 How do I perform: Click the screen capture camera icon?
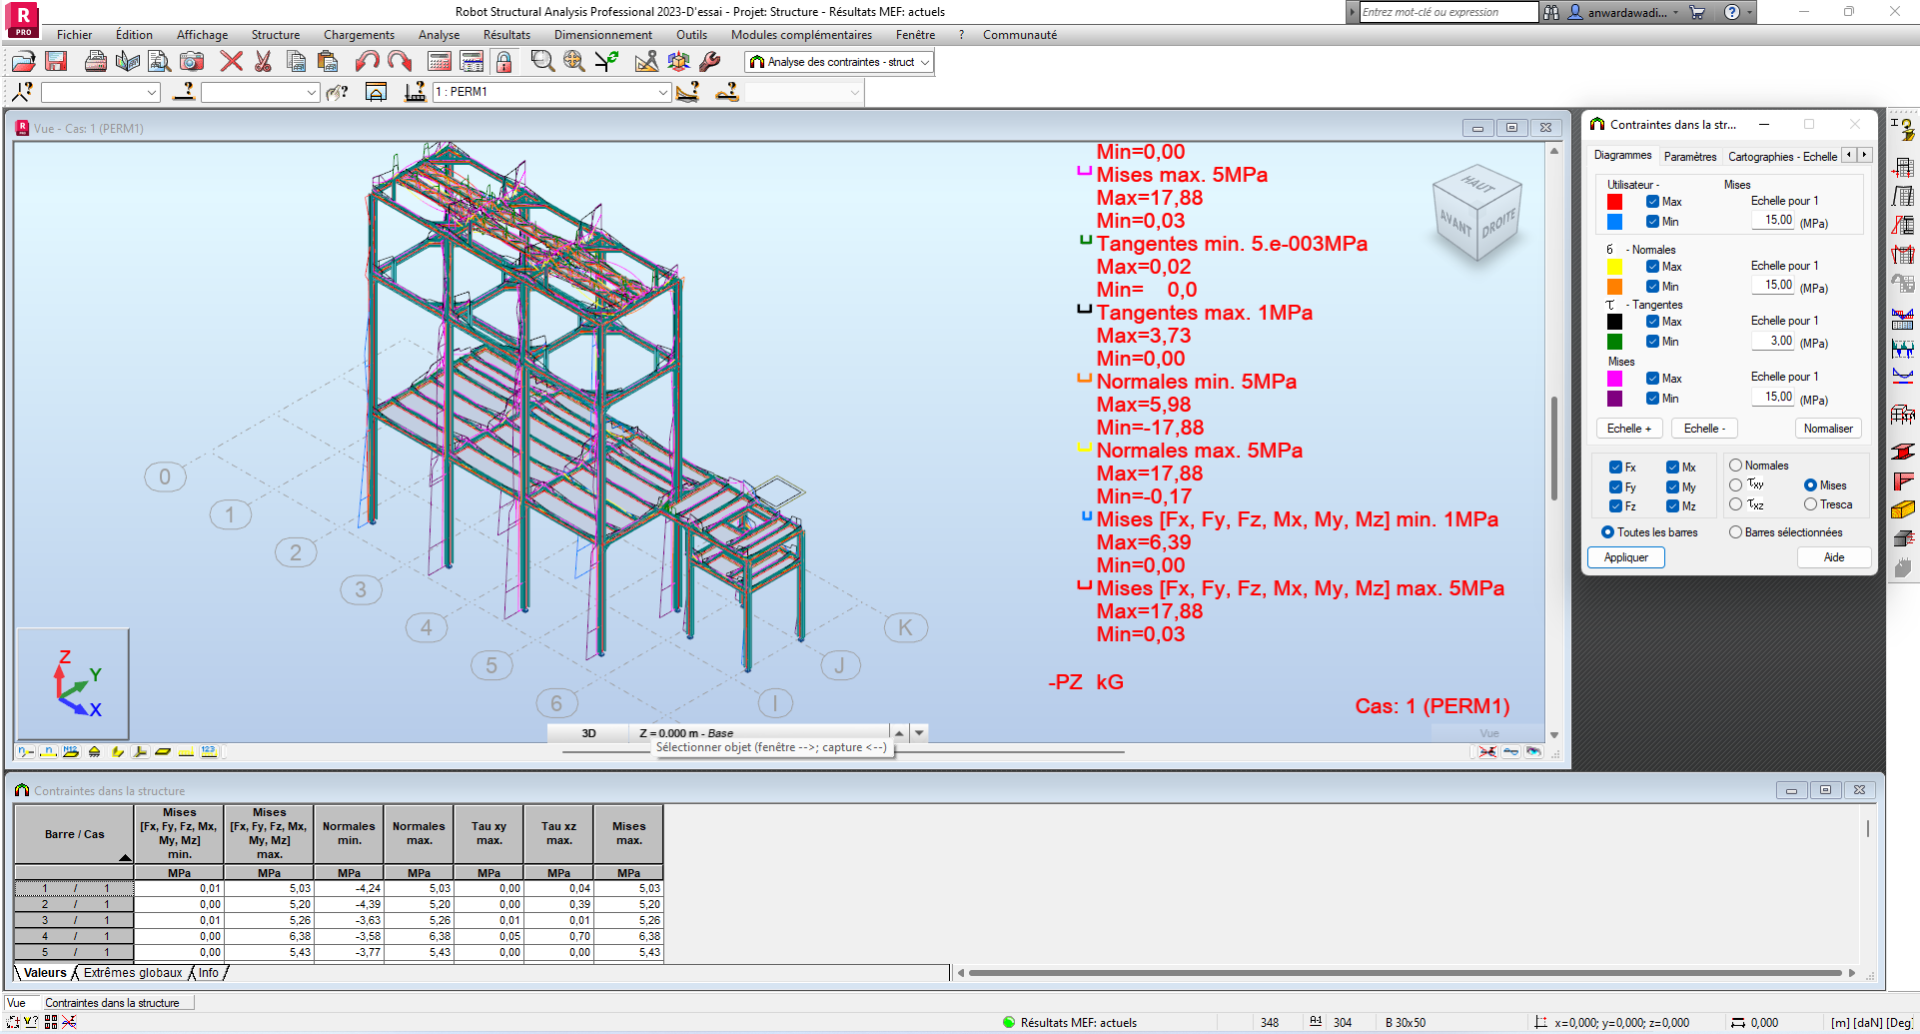[x=191, y=62]
